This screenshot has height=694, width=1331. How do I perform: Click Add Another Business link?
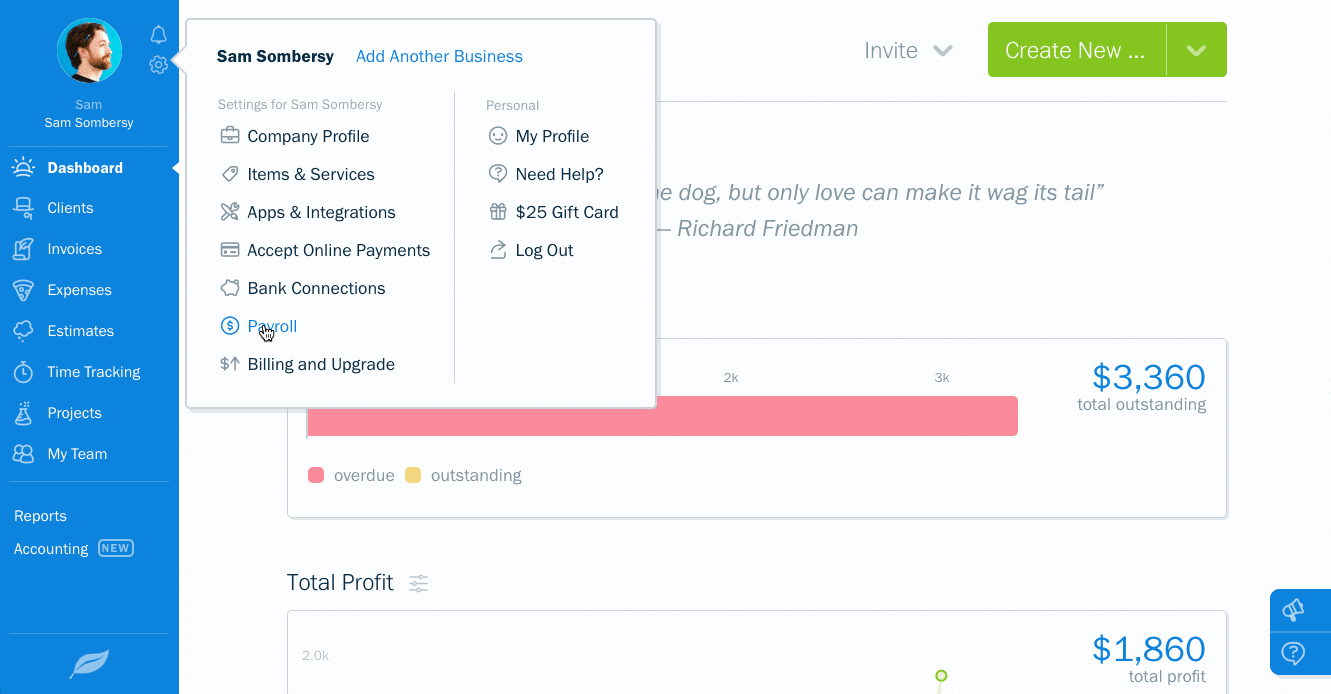click(439, 56)
